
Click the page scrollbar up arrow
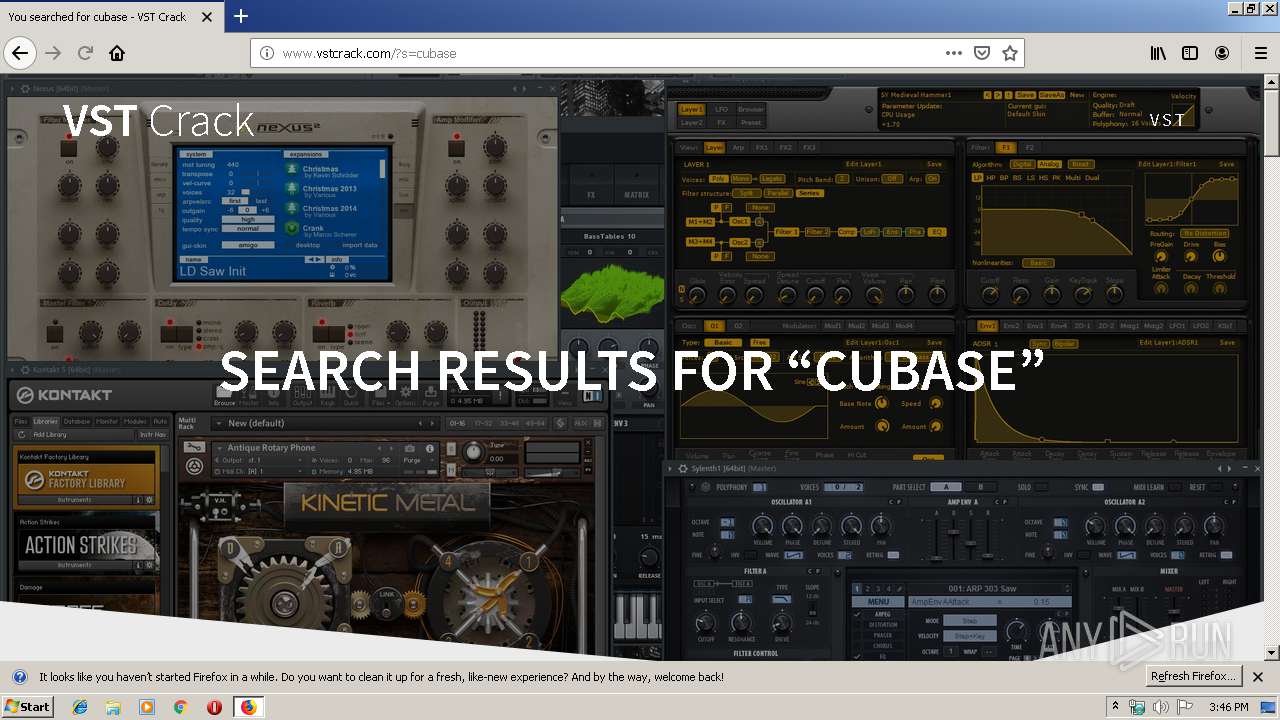click(x=1271, y=82)
